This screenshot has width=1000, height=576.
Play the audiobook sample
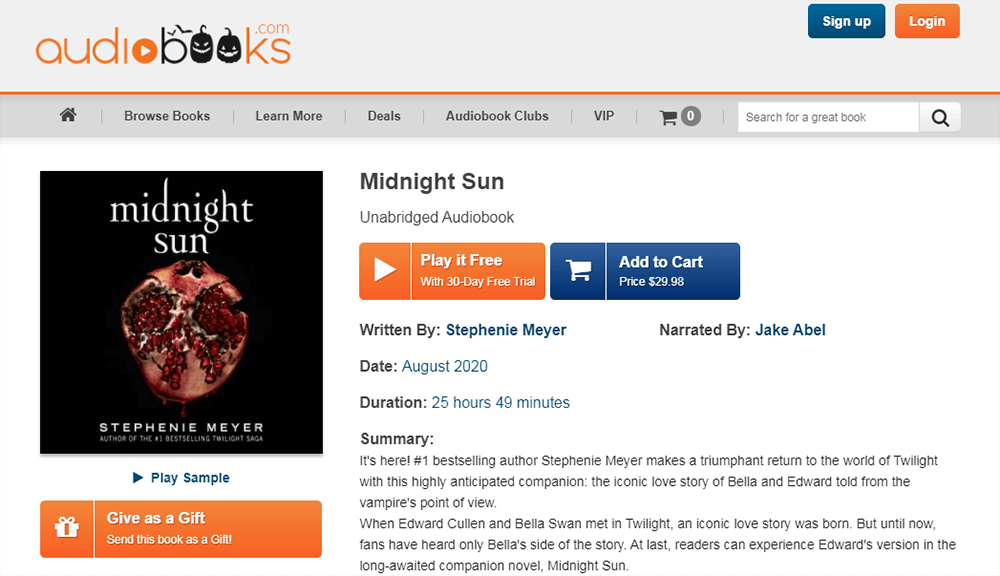coord(181,478)
